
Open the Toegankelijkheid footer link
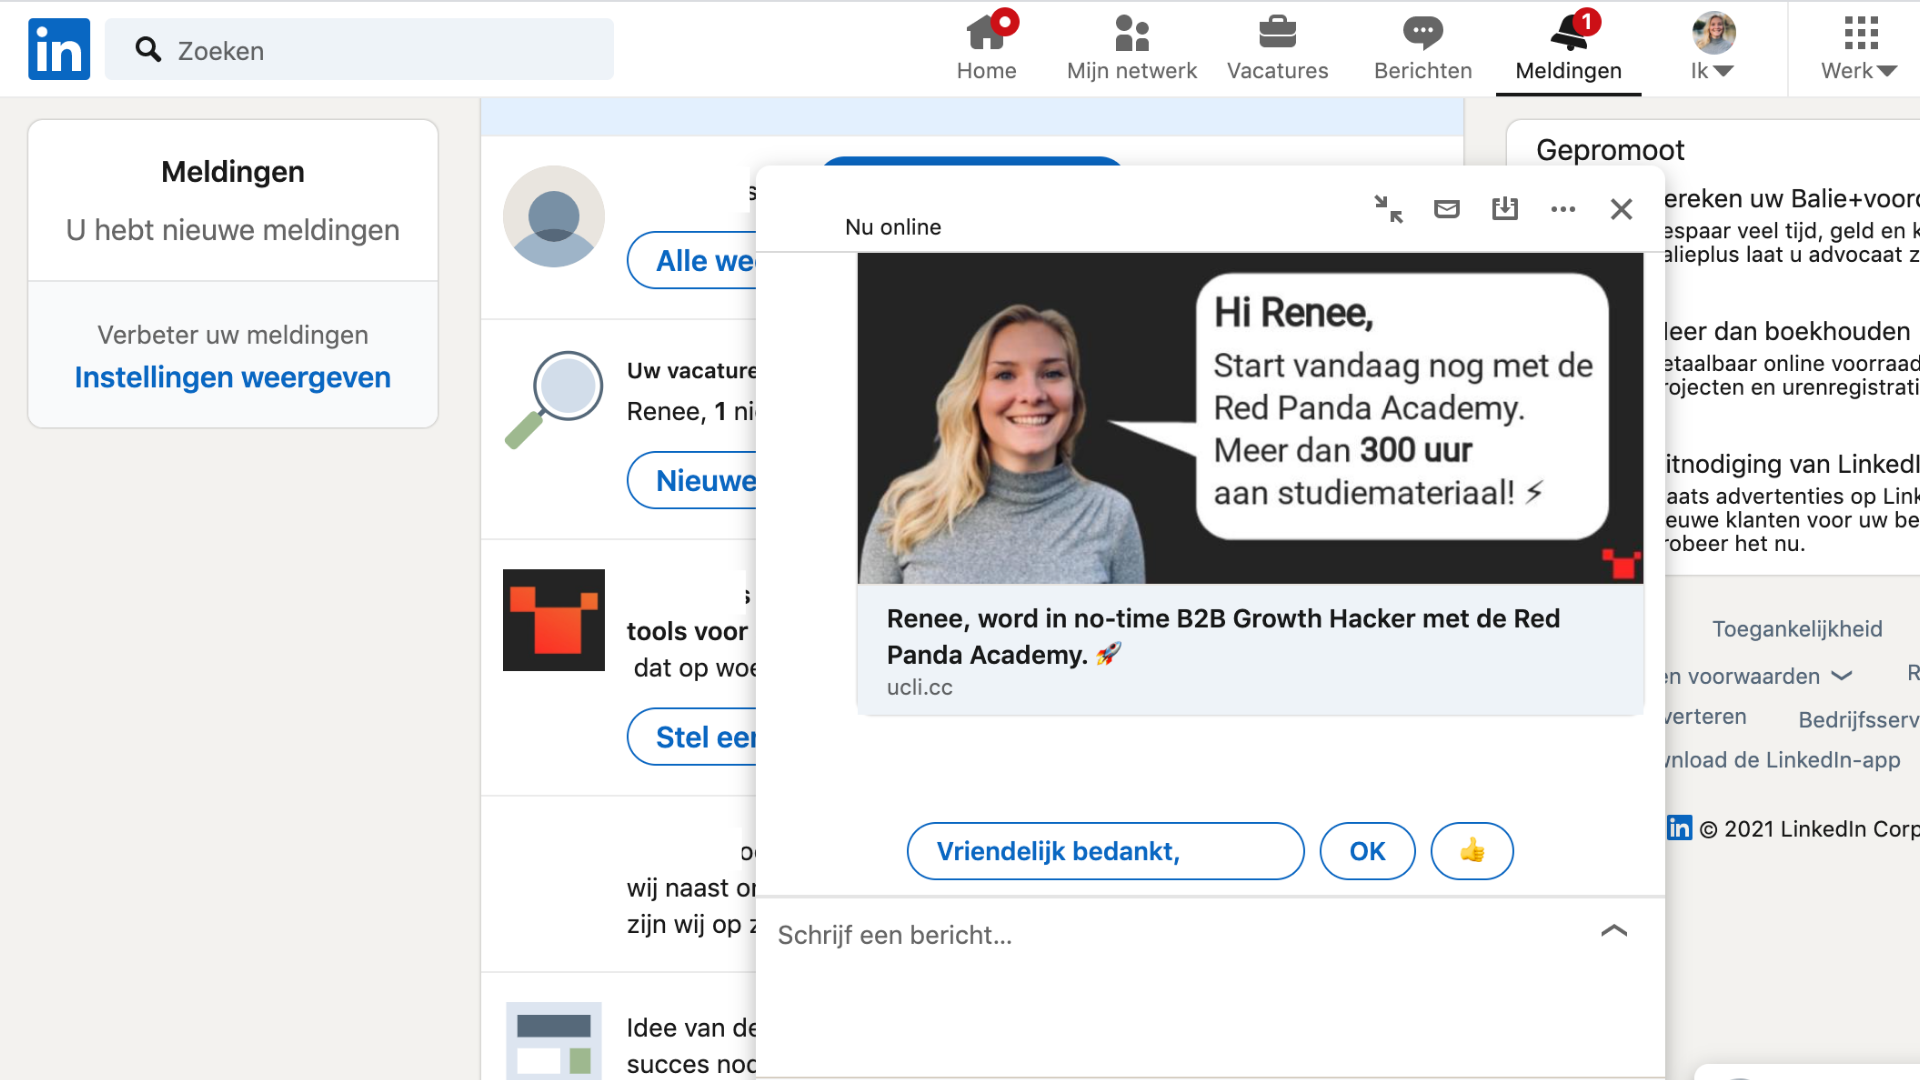click(x=1797, y=629)
